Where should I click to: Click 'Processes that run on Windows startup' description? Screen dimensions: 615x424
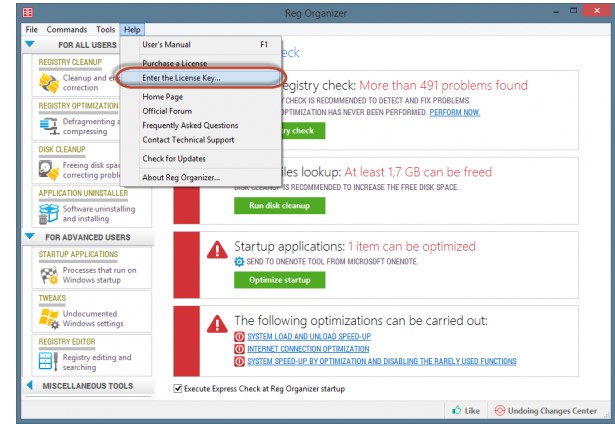click(100, 275)
